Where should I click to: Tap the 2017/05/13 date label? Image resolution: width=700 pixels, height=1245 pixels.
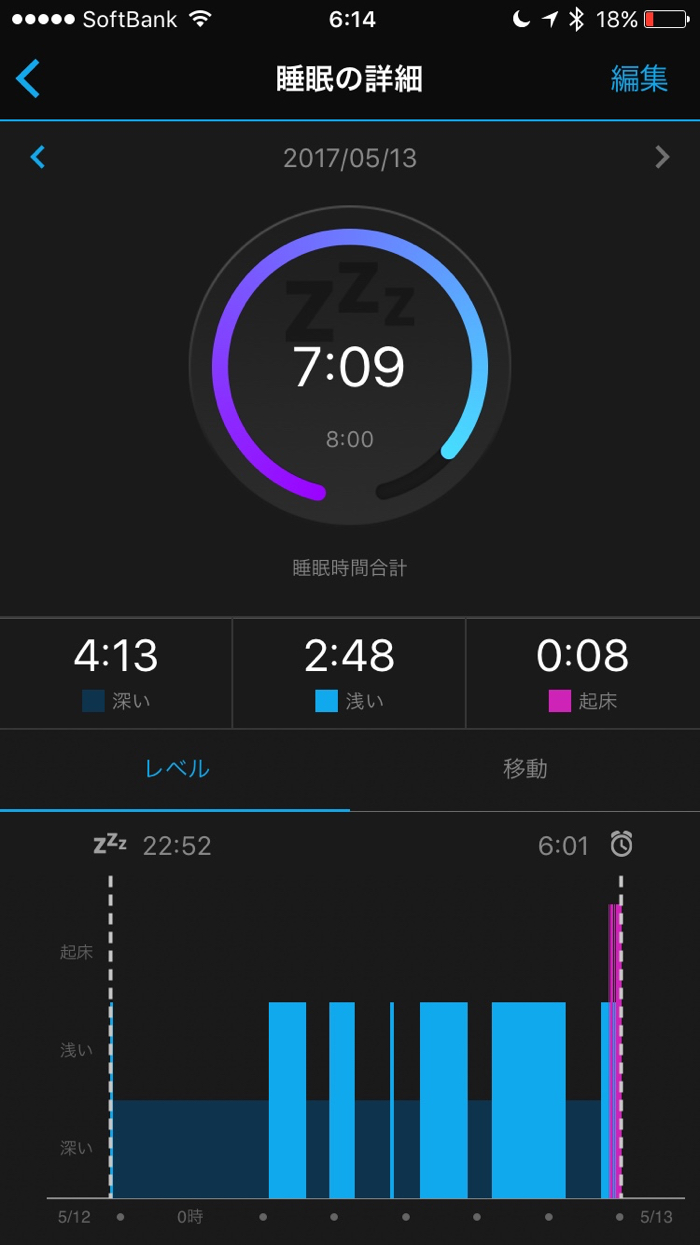coord(350,157)
